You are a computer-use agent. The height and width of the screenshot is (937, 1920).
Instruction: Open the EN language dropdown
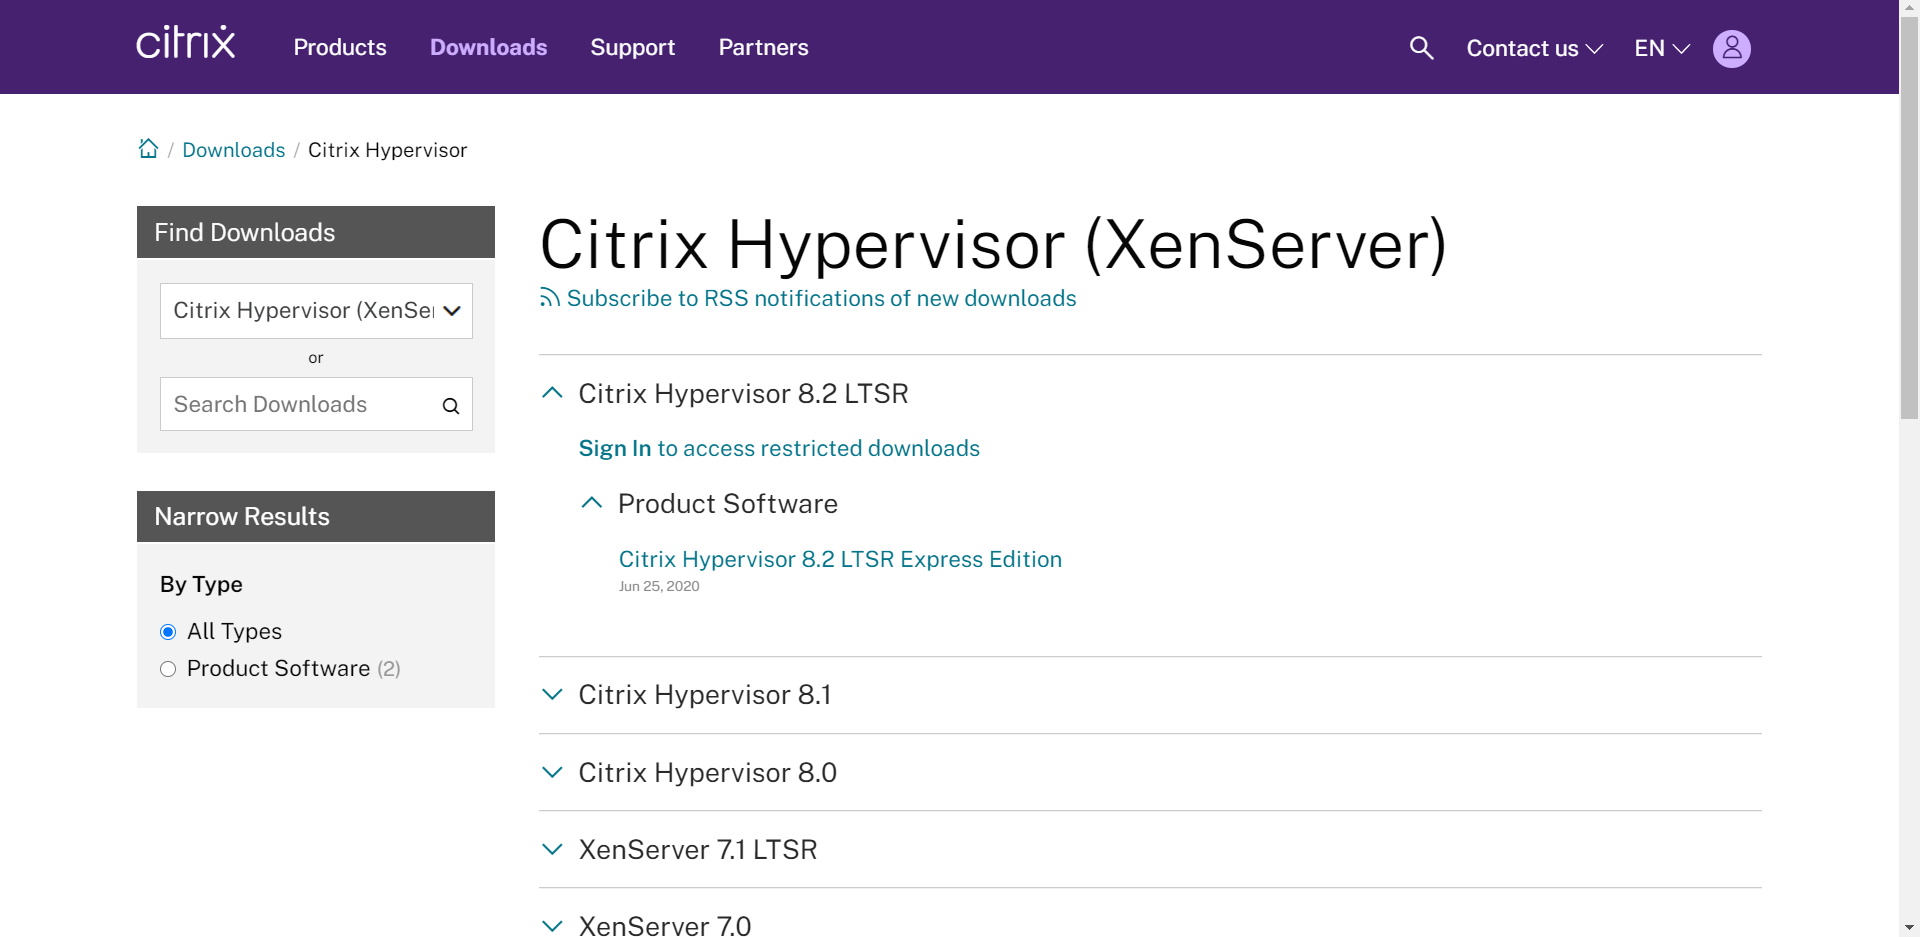[x=1662, y=48]
